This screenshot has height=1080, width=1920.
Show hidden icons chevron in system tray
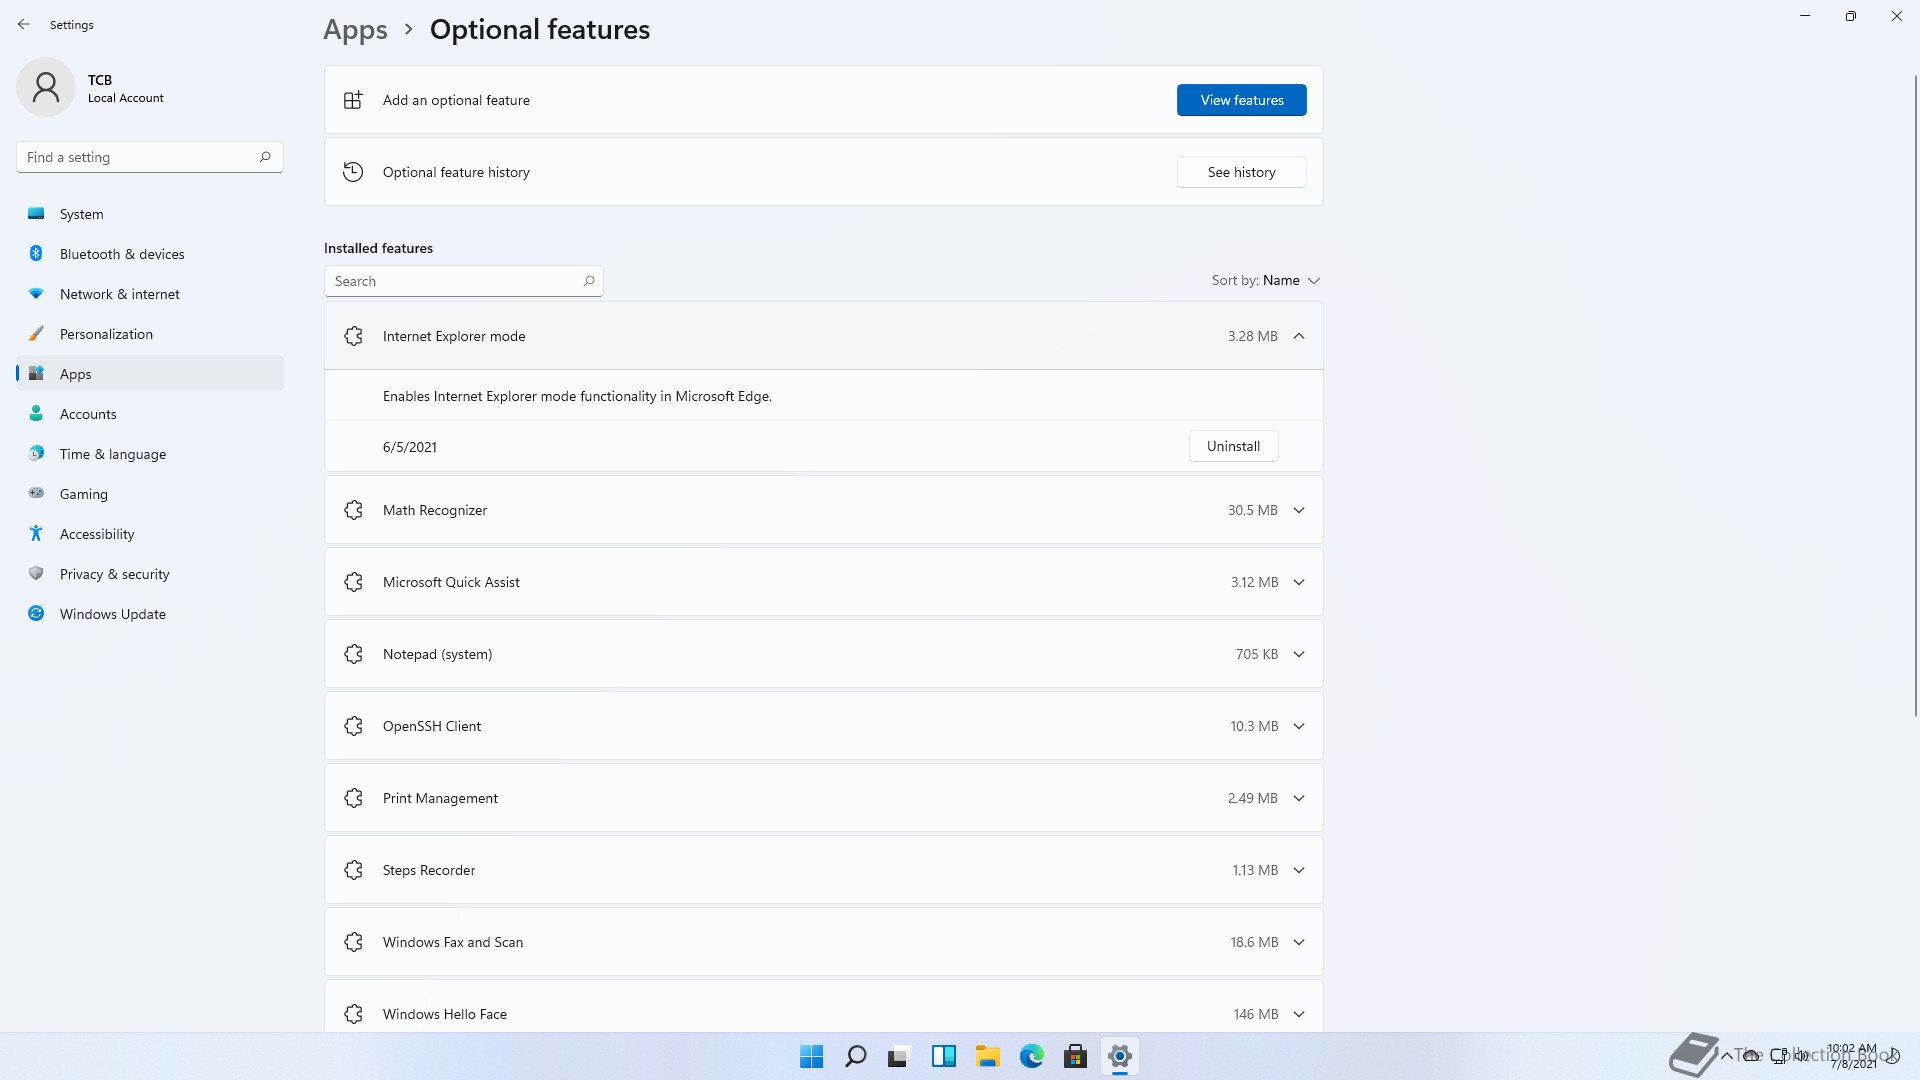[1726, 1056]
